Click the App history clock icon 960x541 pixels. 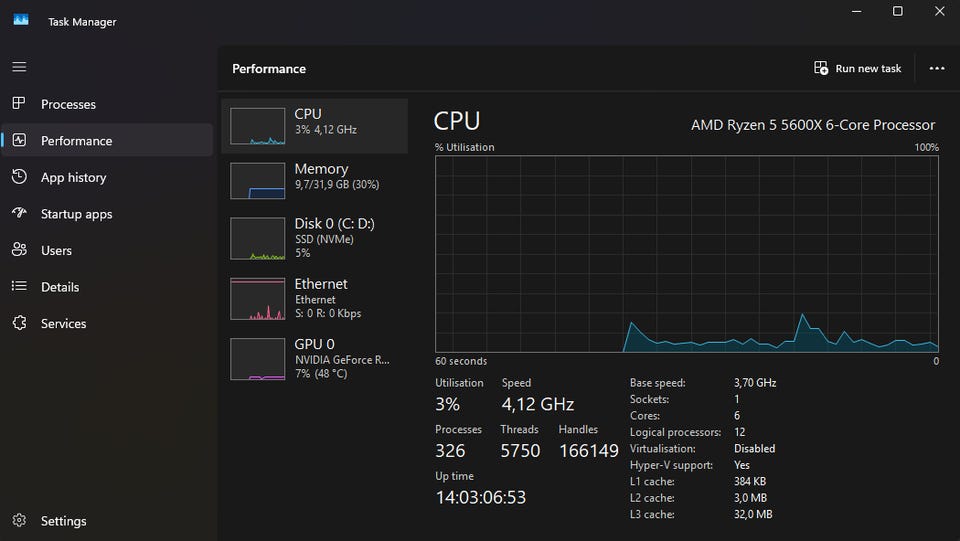click(x=19, y=177)
